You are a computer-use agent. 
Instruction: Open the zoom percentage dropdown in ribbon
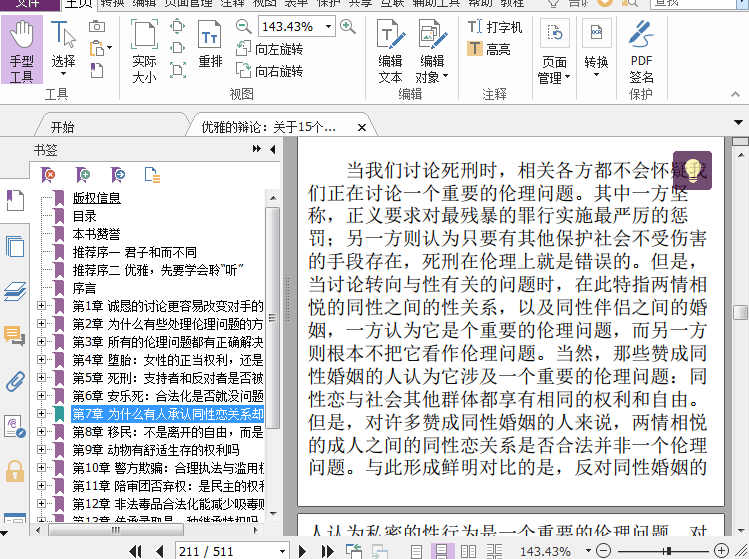(328, 26)
